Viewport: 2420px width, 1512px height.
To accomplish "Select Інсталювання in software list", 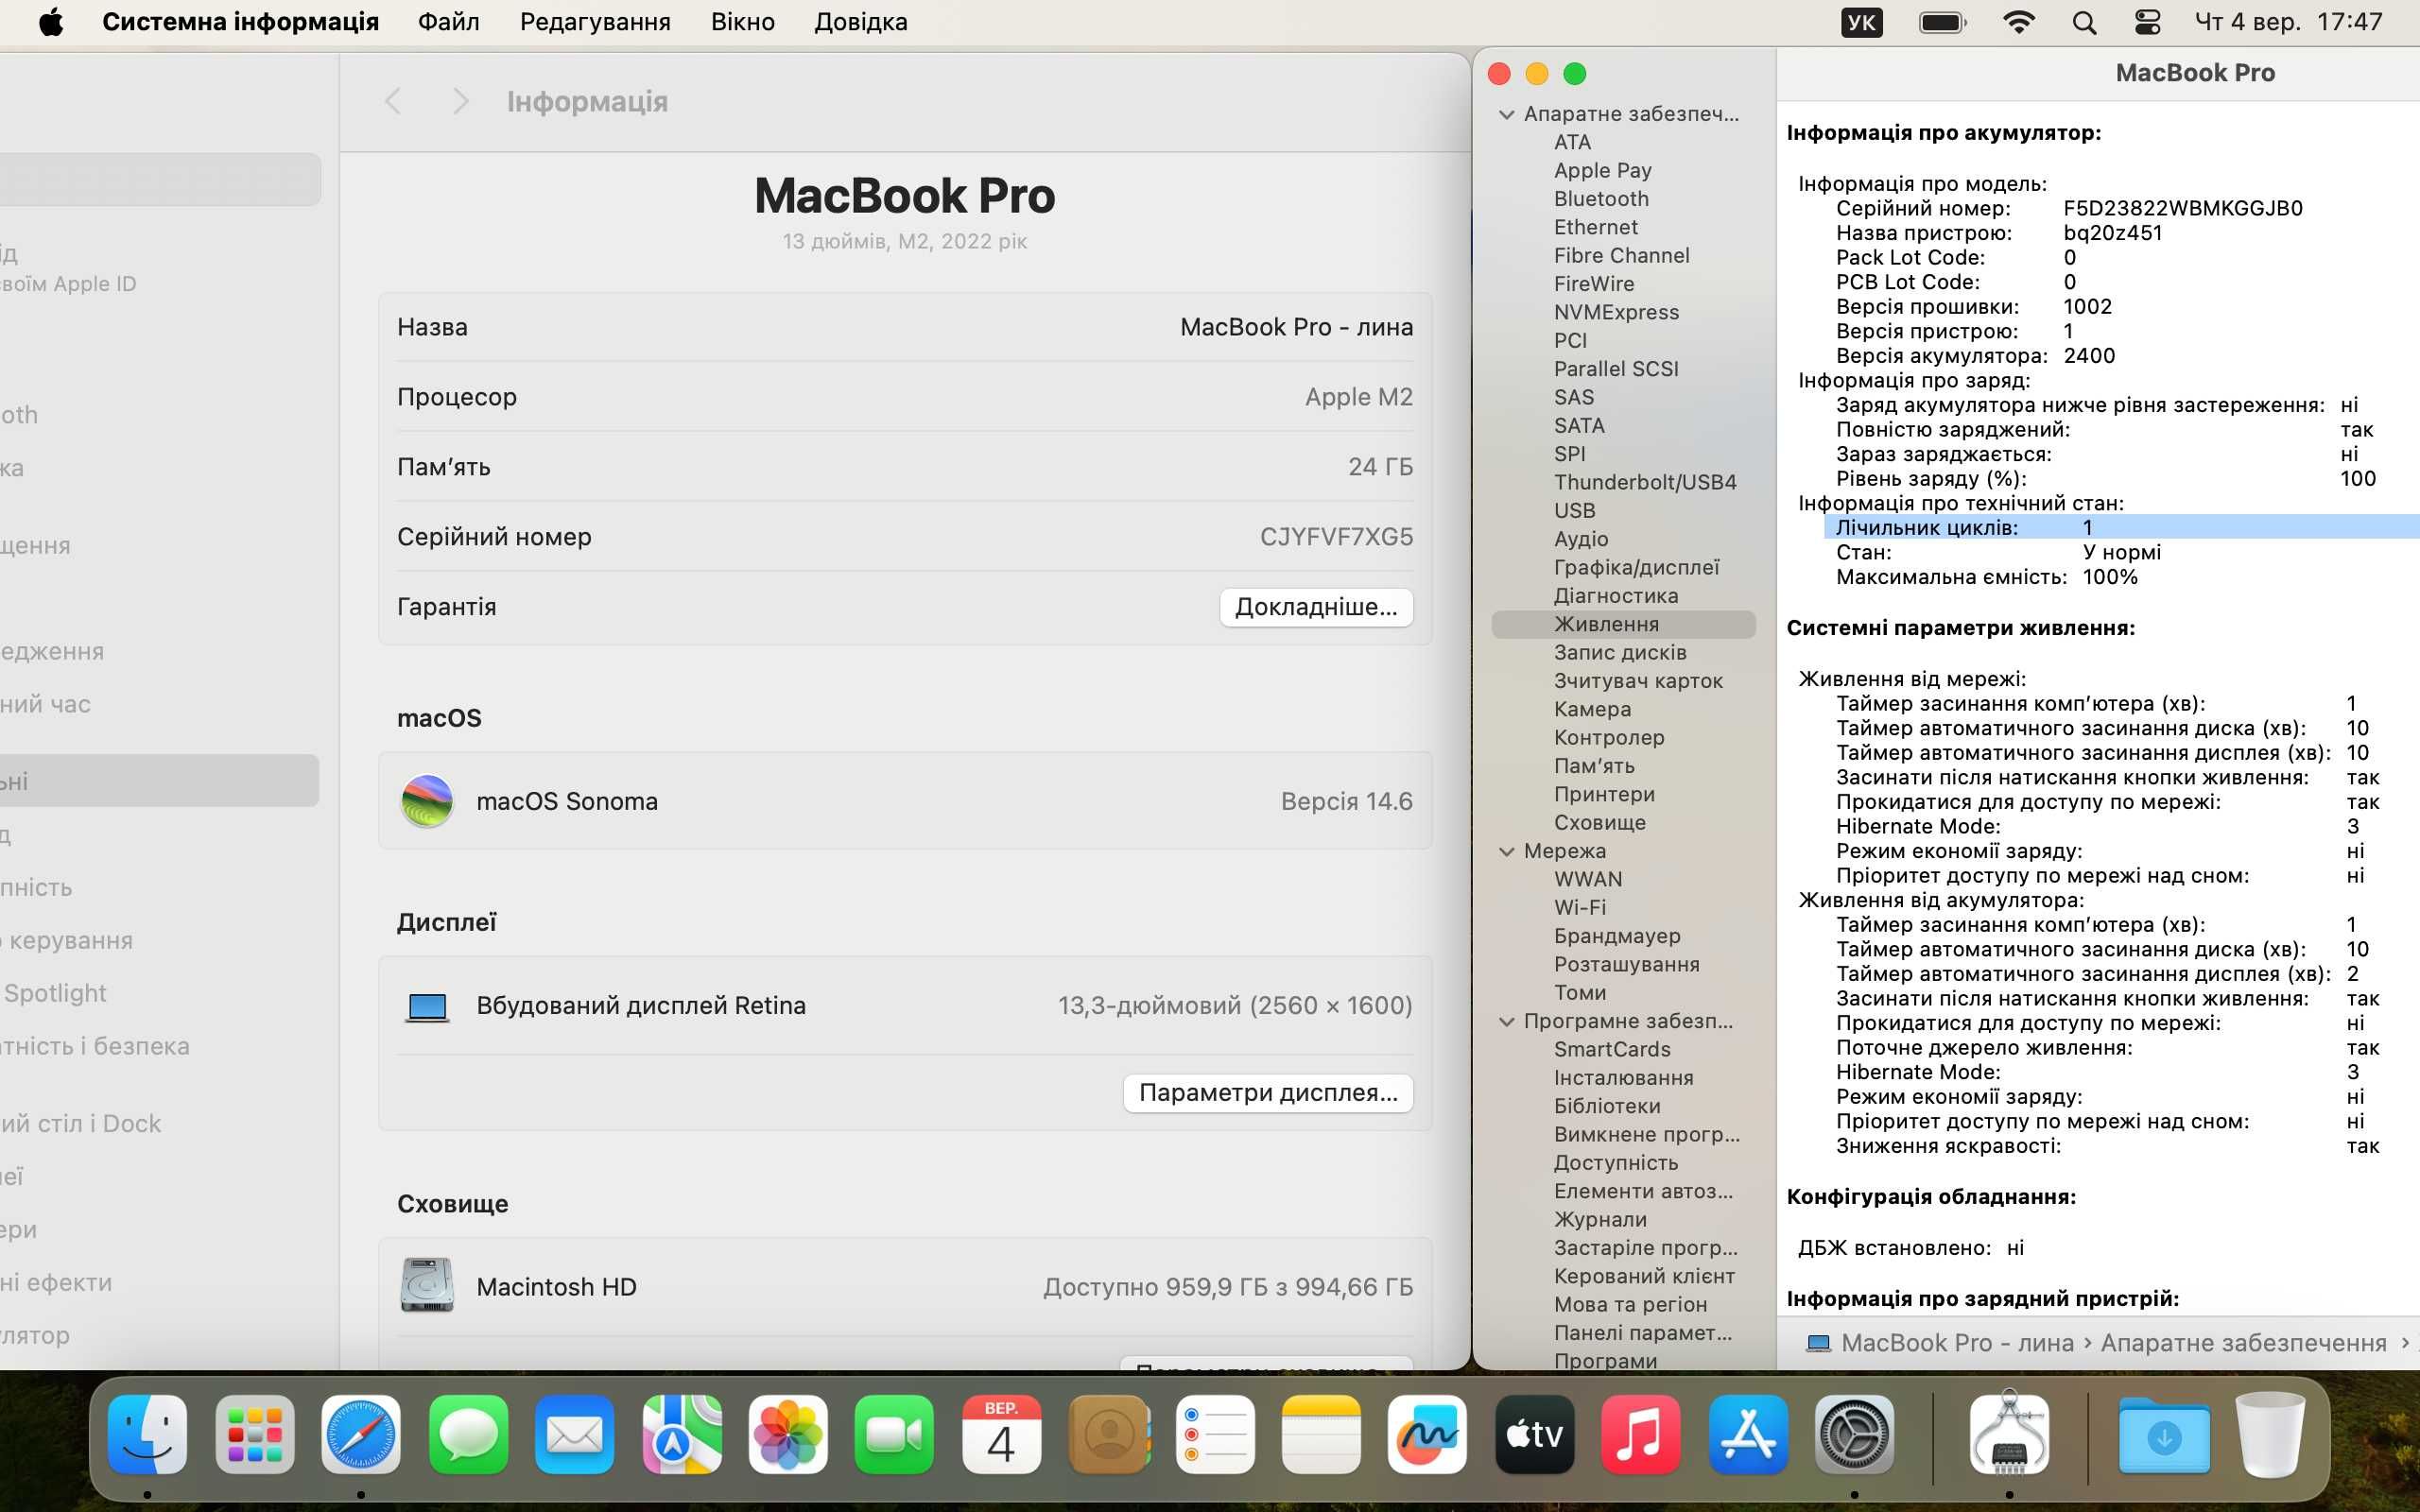I will tap(1623, 1078).
